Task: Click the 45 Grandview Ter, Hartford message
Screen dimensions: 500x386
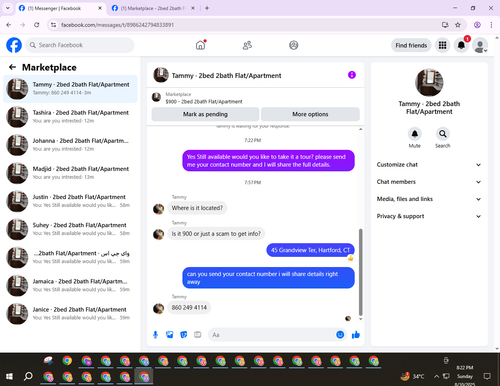Action: point(310,250)
